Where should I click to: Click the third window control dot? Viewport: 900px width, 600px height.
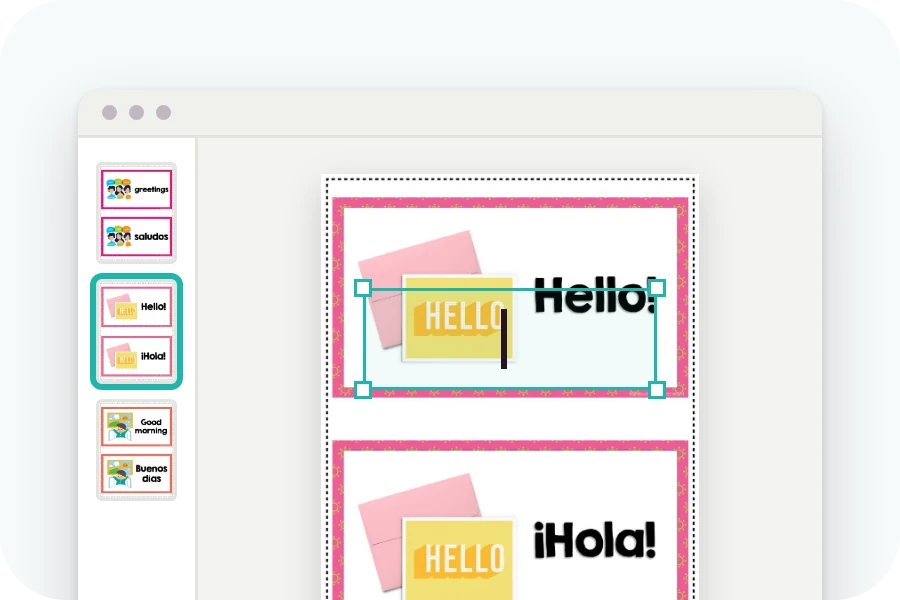(x=164, y=113)
